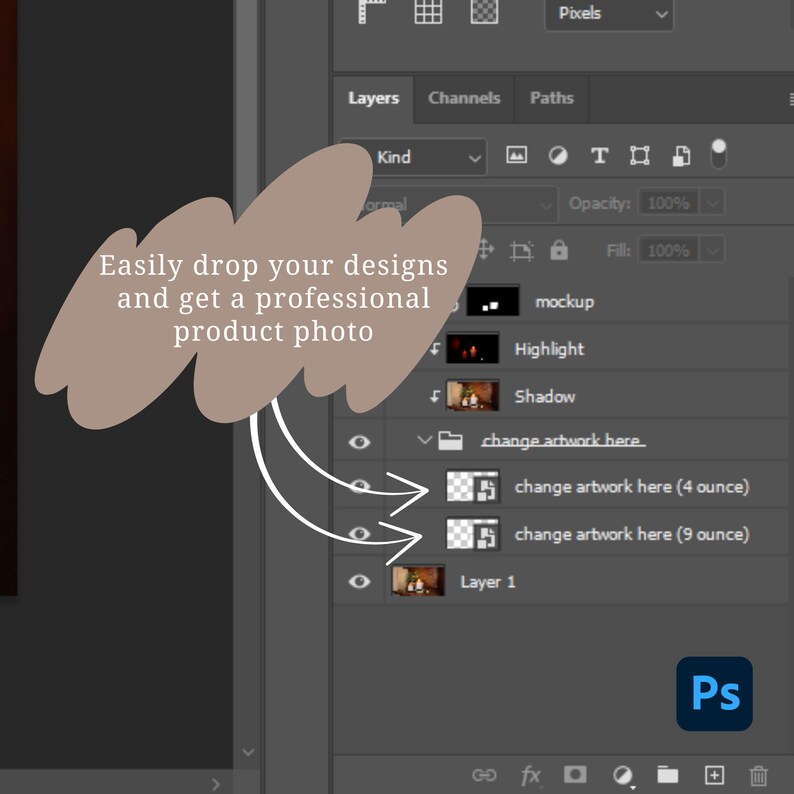Open the fx layer style menu
794x794 pixels.
(531, 775)
